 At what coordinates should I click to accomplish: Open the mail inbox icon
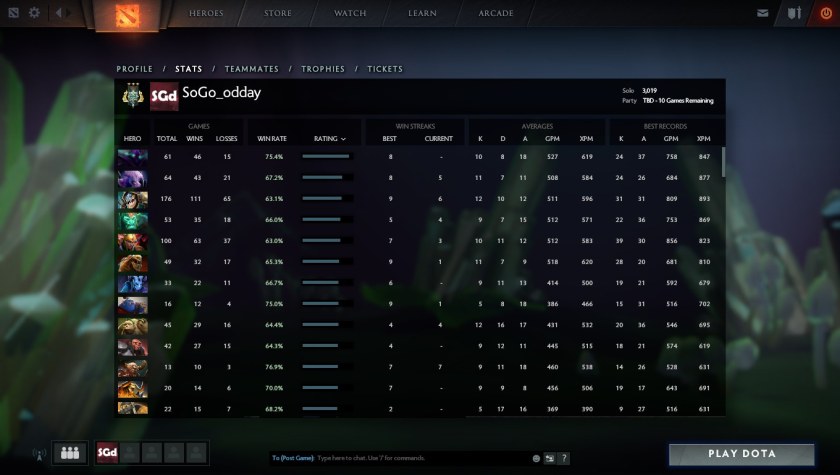tap(762, 13)
